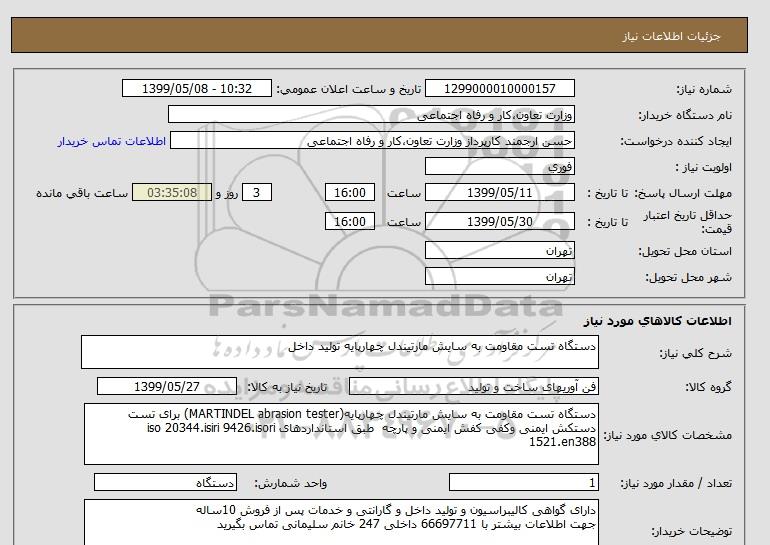Click the label ایجاد کننده درخواست
This screenshot has height=545, width=770.
pos(676,141)
